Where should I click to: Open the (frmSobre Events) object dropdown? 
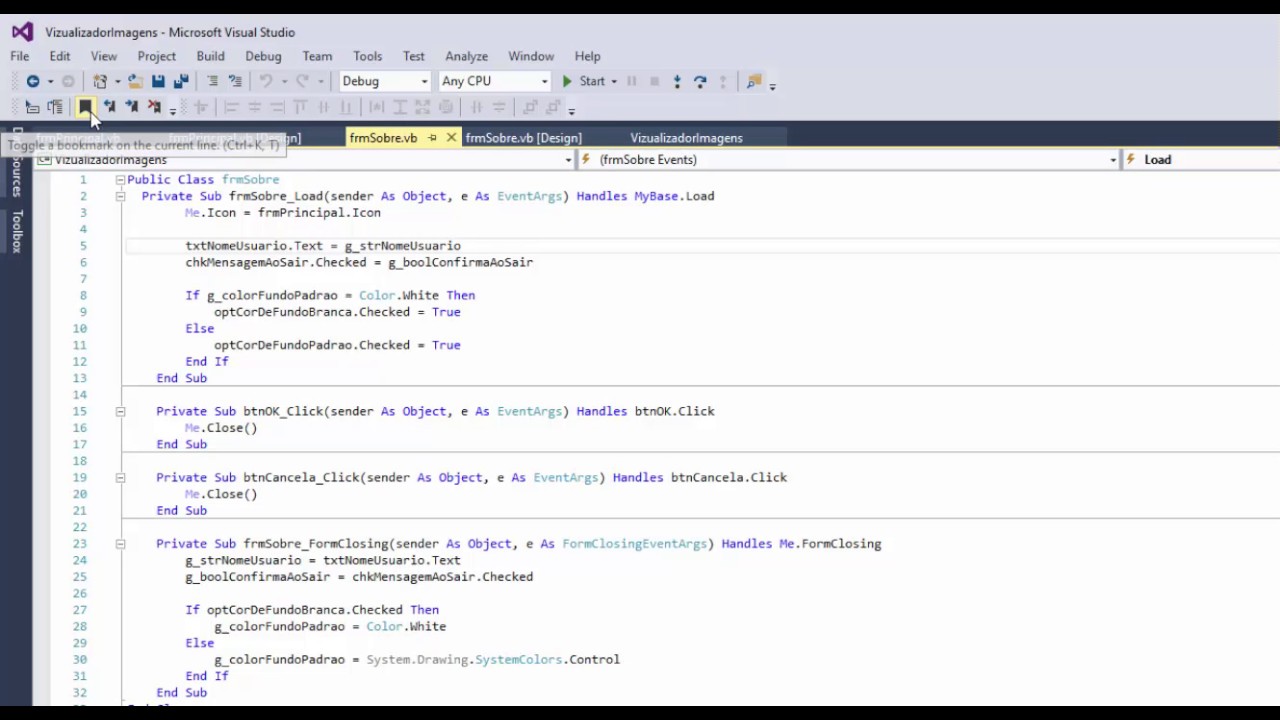click(x=849, y=159)
